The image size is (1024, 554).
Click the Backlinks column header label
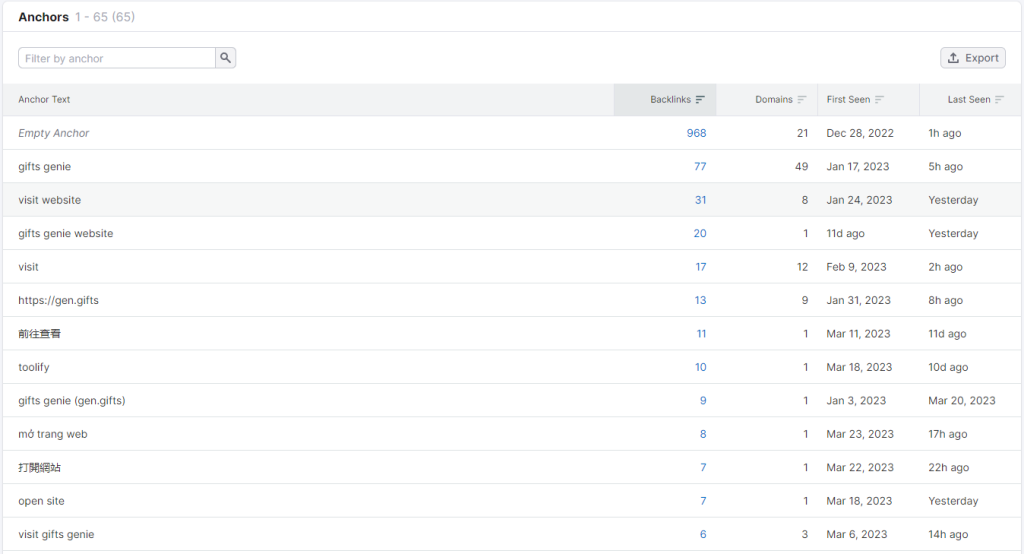[670, 99]
